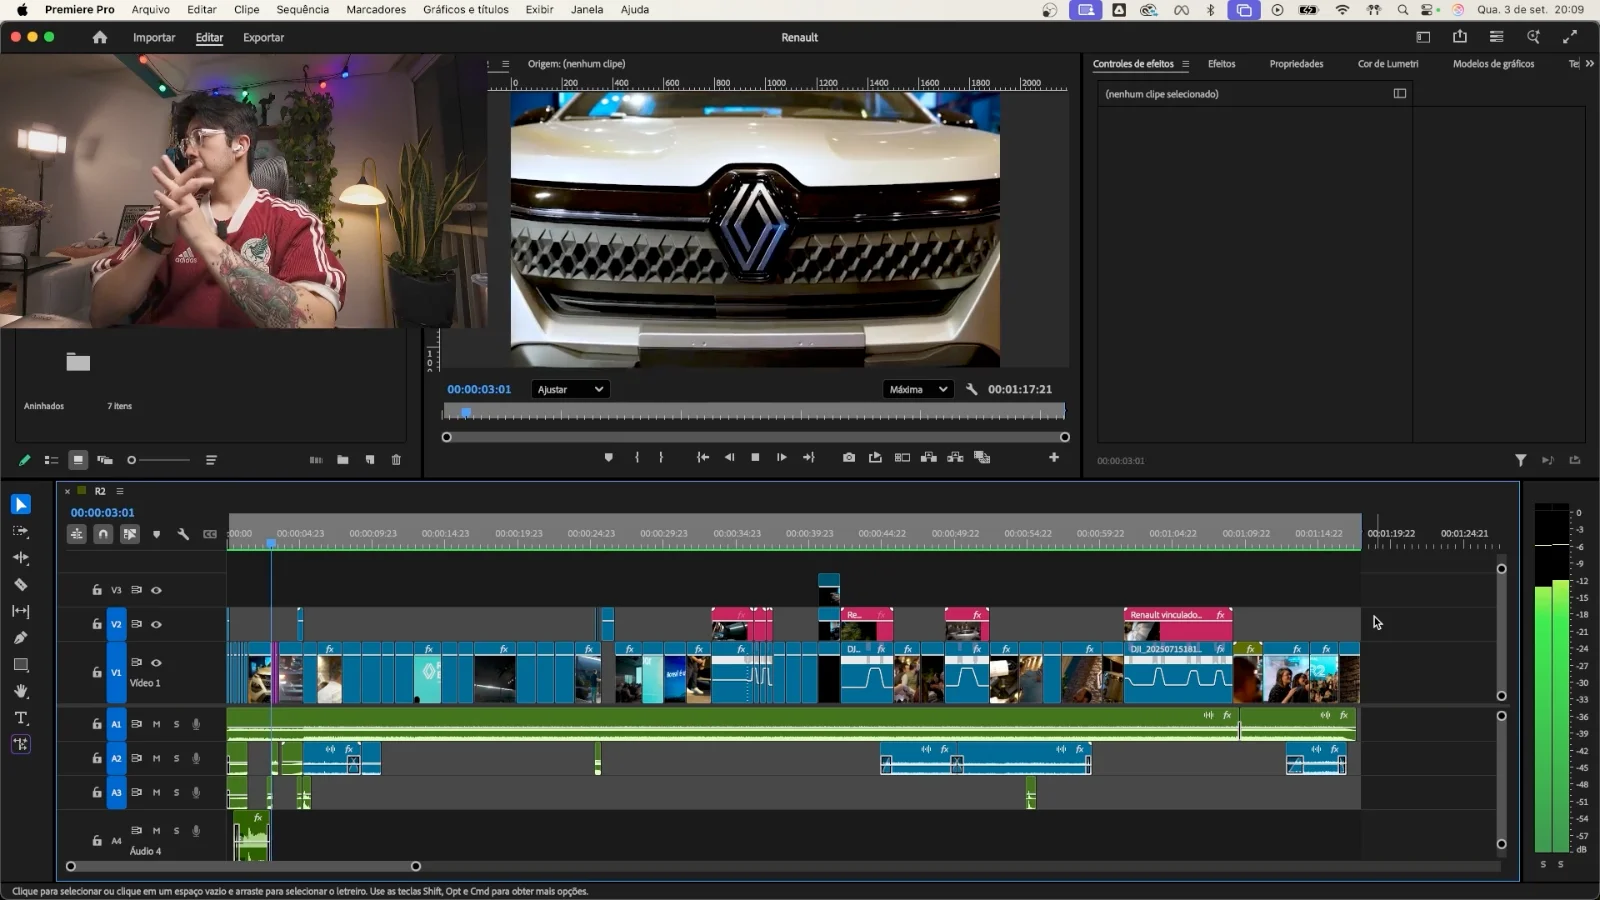Select the Ripple Edit tool
This screenshot has width=1600, height=900.
point(21,557)
